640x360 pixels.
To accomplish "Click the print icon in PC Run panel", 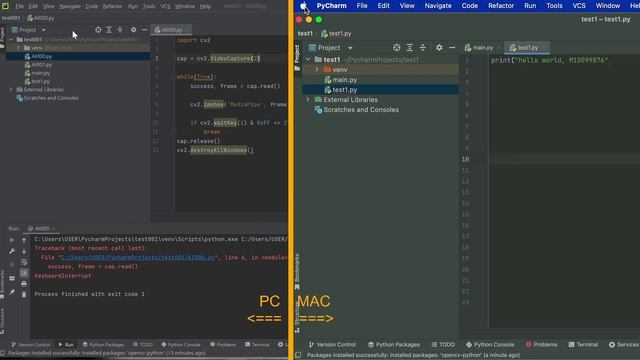I will [x=24, y=284].
